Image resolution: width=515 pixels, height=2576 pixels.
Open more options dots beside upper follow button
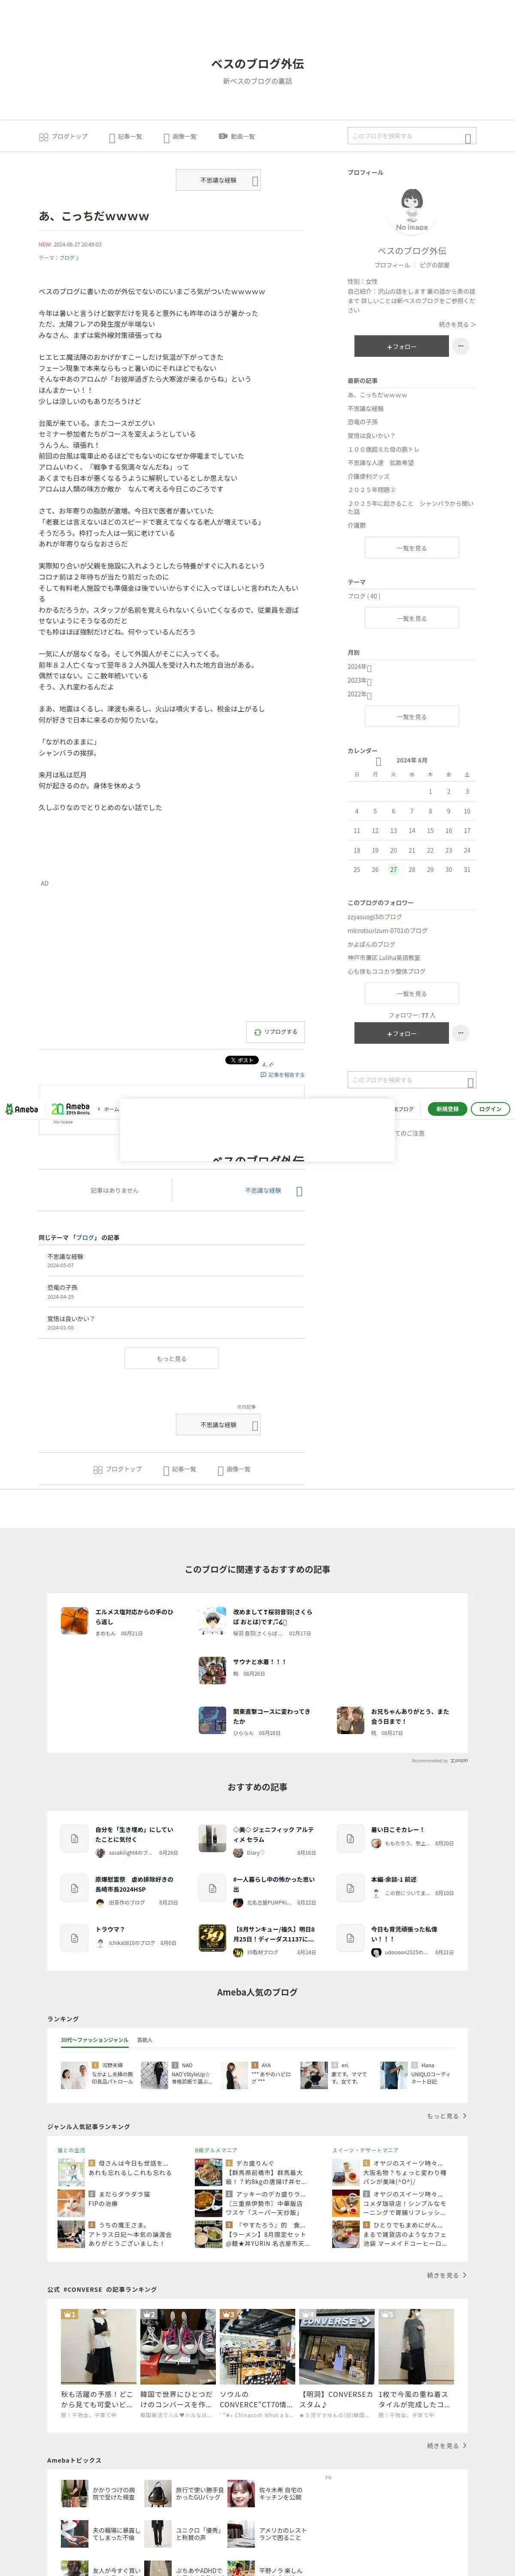point(461,346)
